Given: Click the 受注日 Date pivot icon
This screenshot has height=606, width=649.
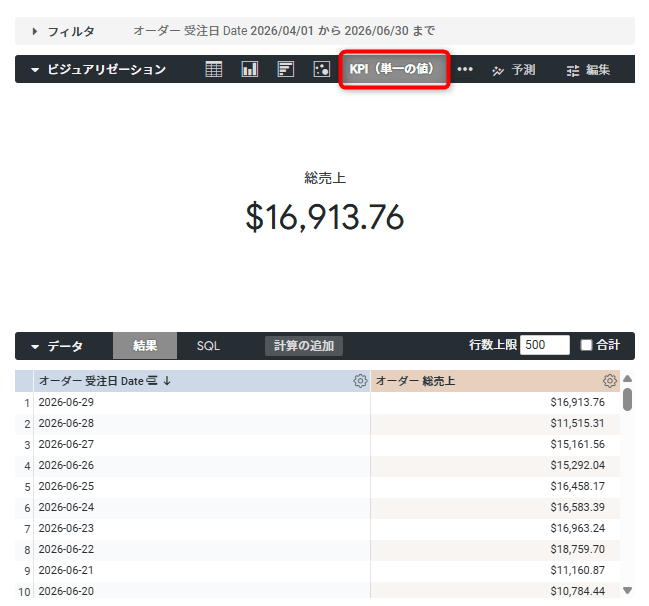Looking at the screenshot, I should click(x=152, y=380).
